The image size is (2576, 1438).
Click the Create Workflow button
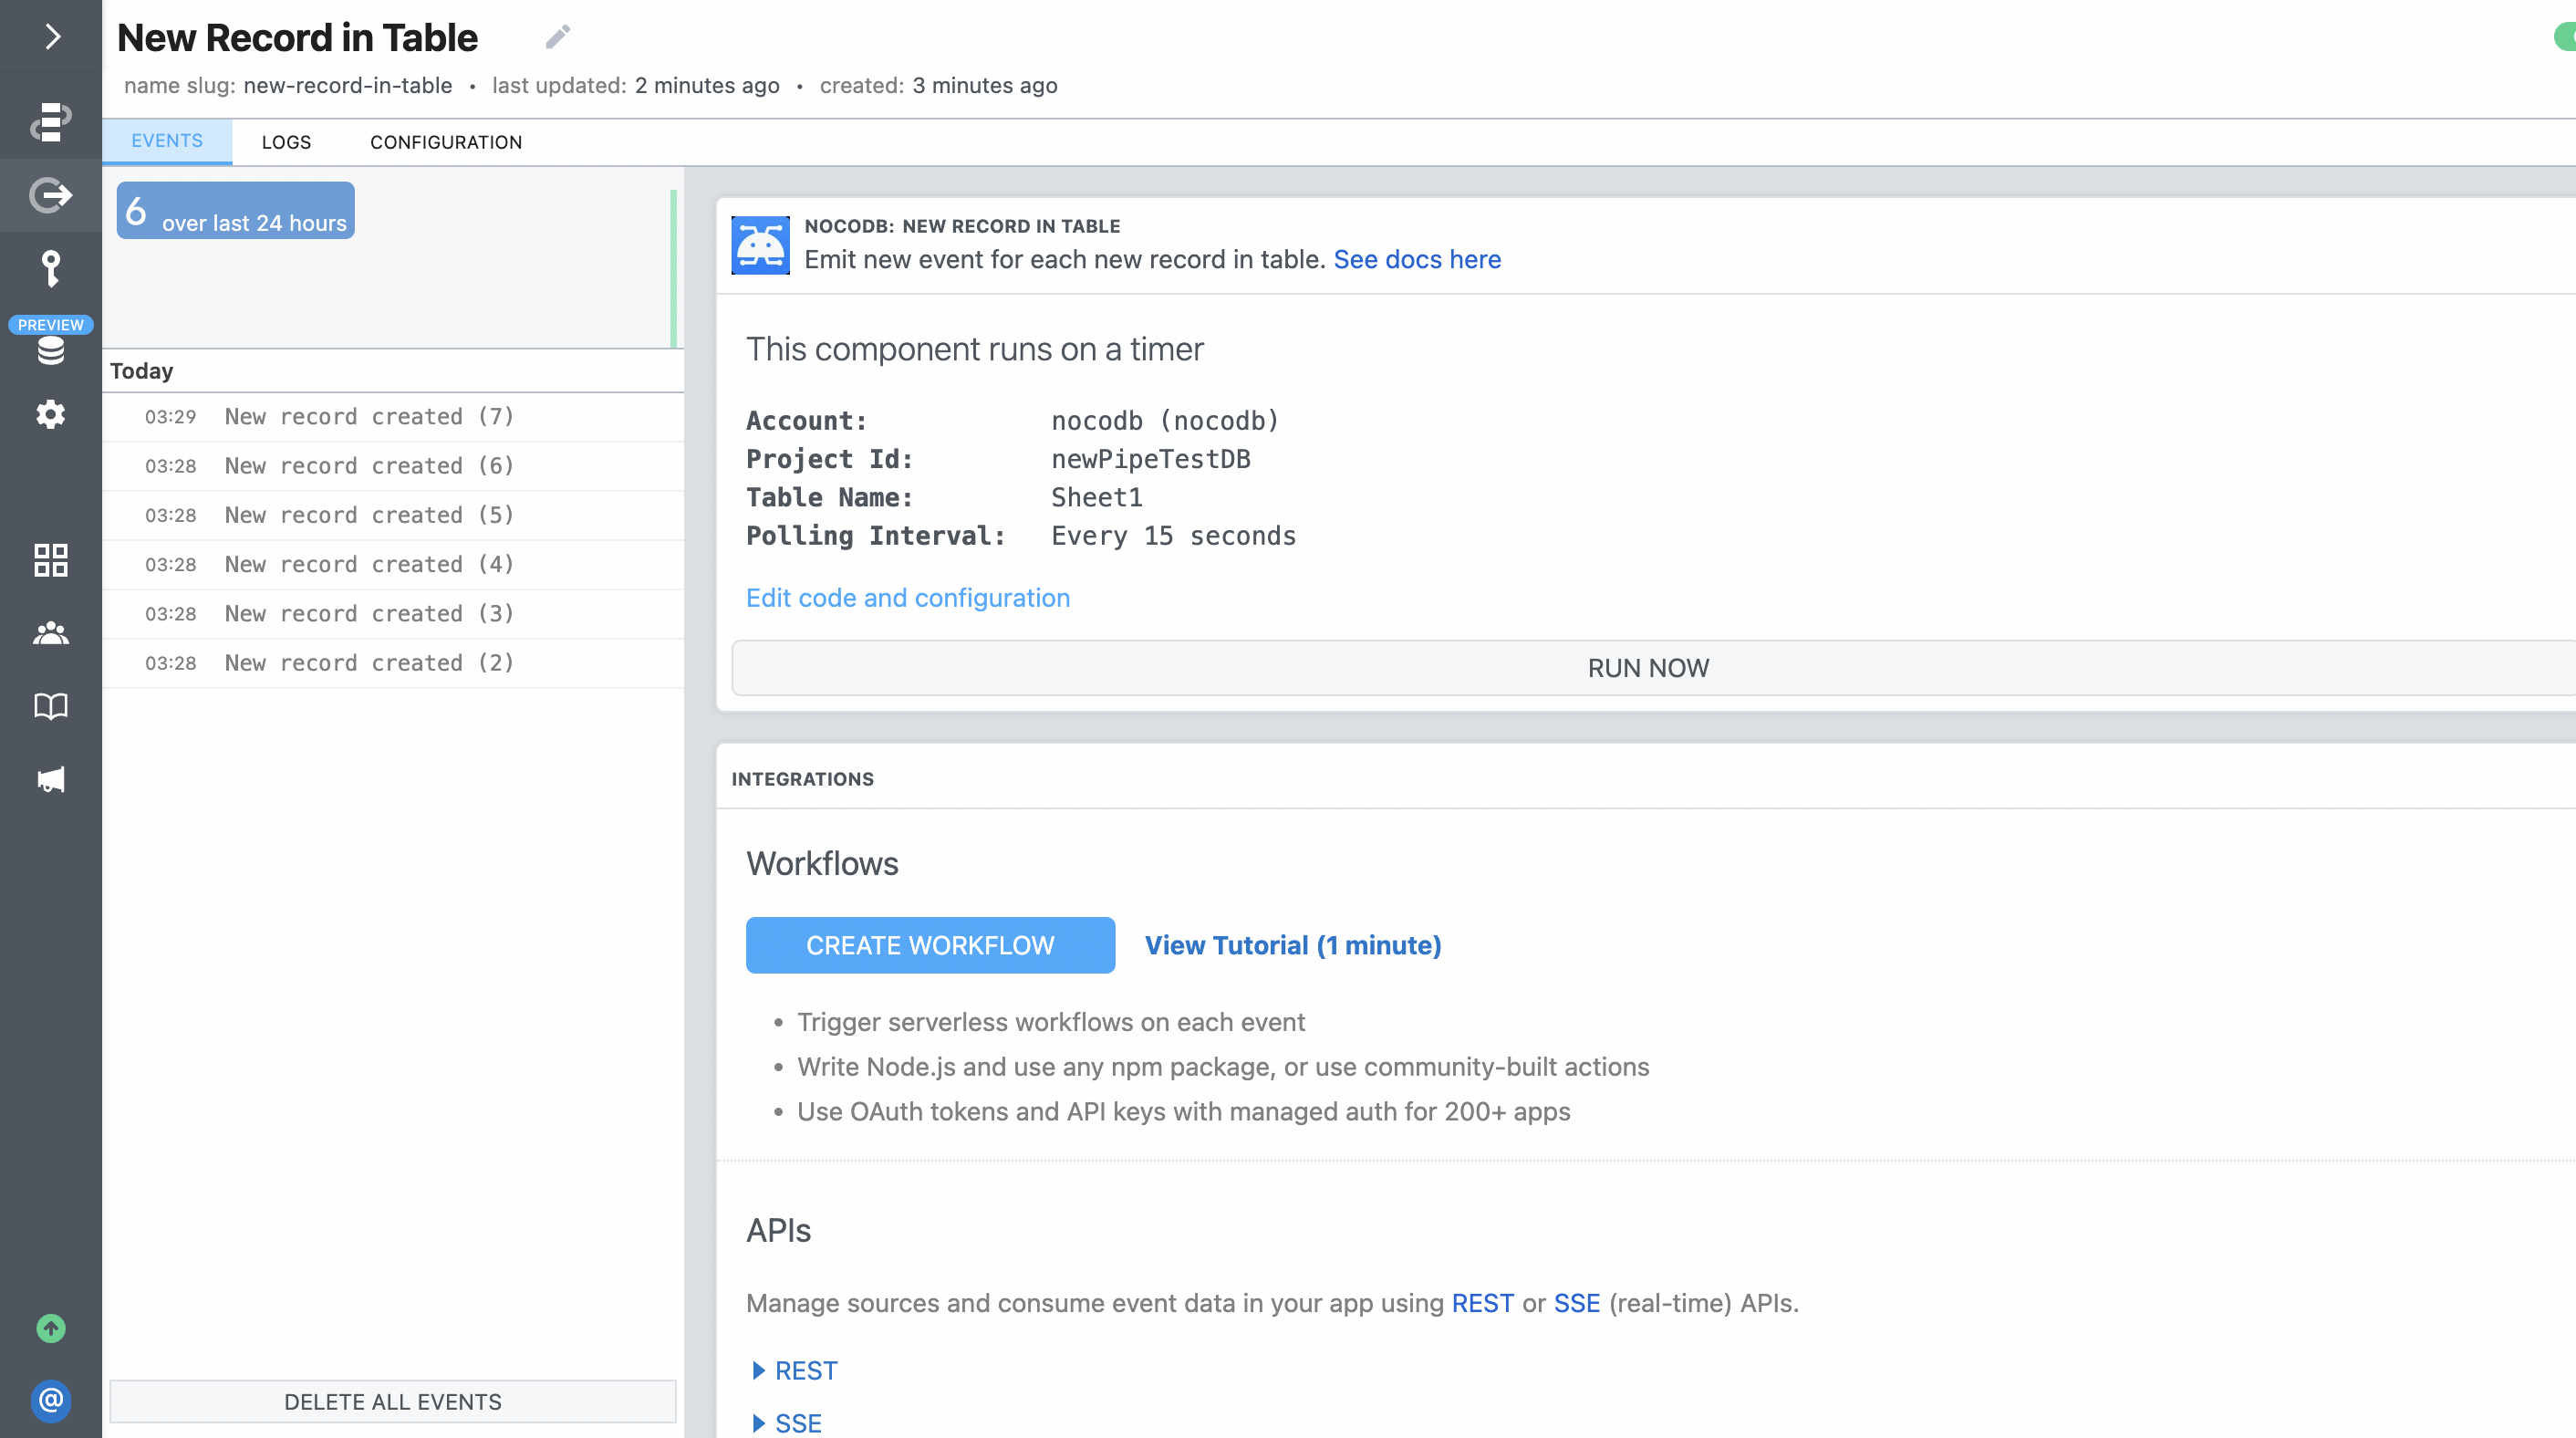[930, 945]
